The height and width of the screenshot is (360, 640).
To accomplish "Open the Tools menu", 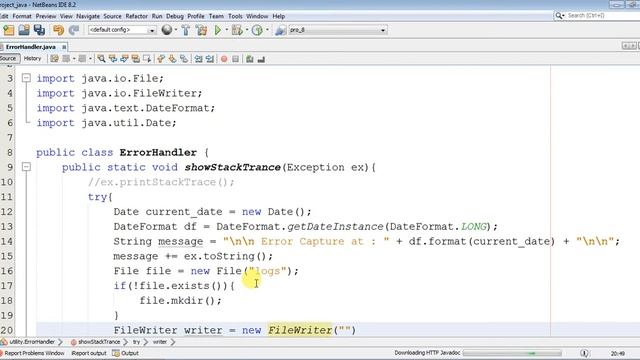I will tap(235, 16).
